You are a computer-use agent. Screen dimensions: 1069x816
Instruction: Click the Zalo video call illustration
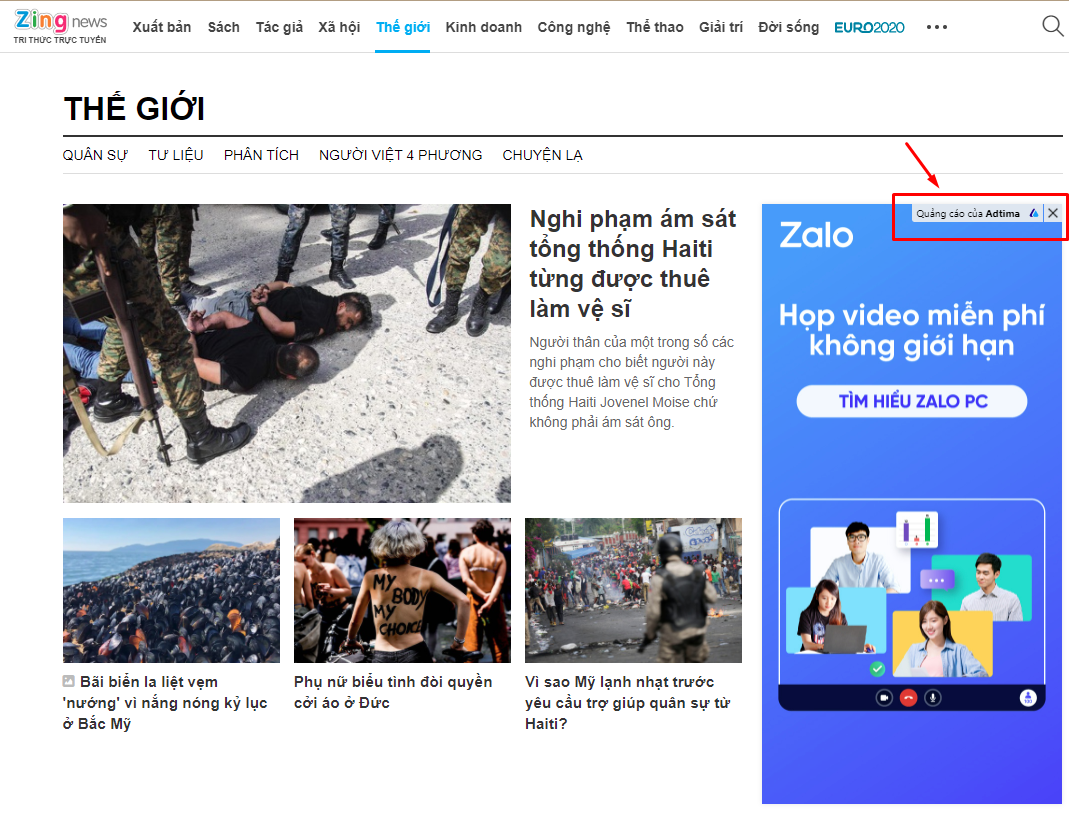click(912, 605)
